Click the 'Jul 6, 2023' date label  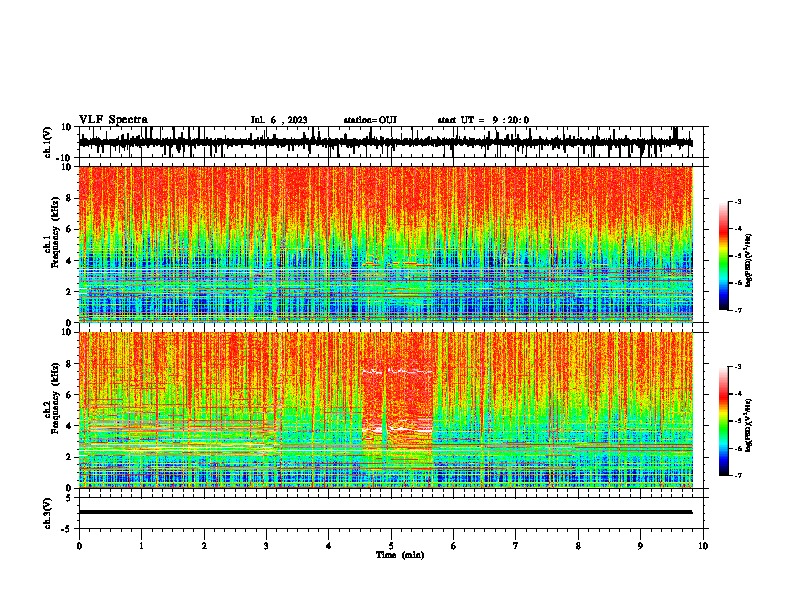[279, 120]
